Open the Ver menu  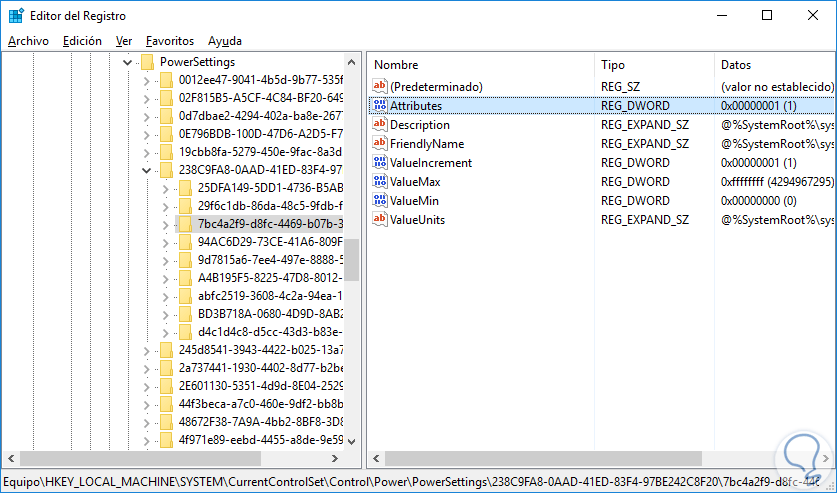click(124, 41)
